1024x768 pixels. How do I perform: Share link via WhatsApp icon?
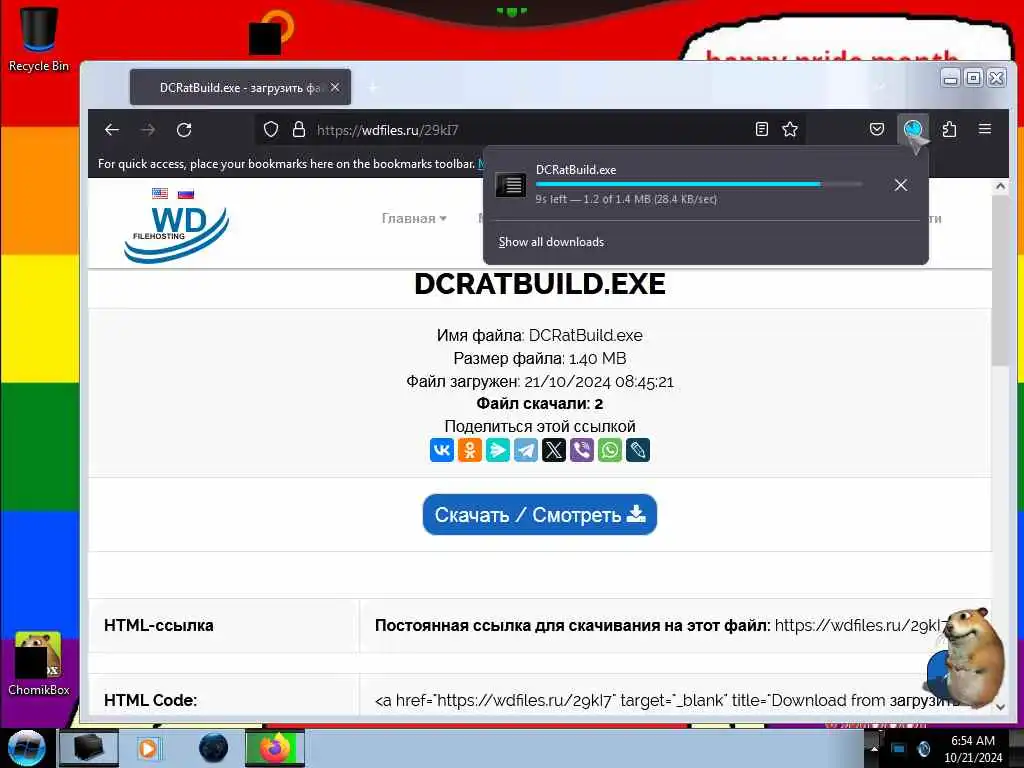click(x=610, y=450)
